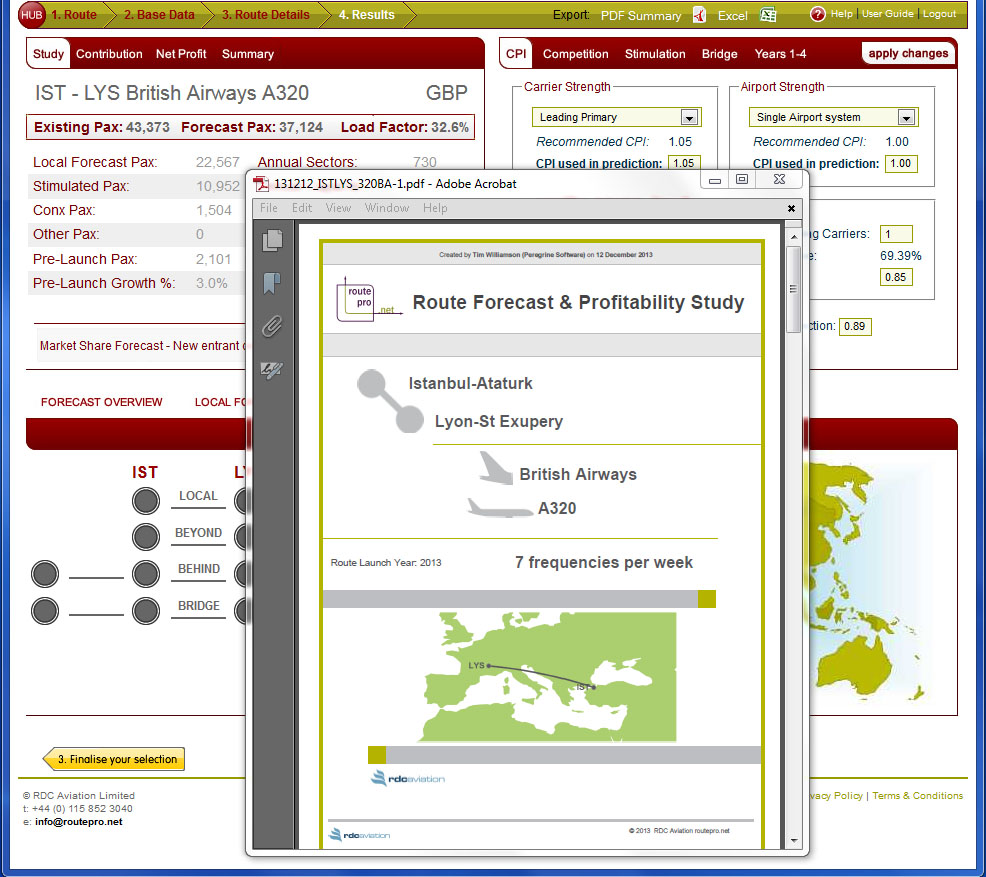Image resolution: width=986 pixels, height=877 pixels.
Task: Switch to the Bridge tab
Action: 719,54
